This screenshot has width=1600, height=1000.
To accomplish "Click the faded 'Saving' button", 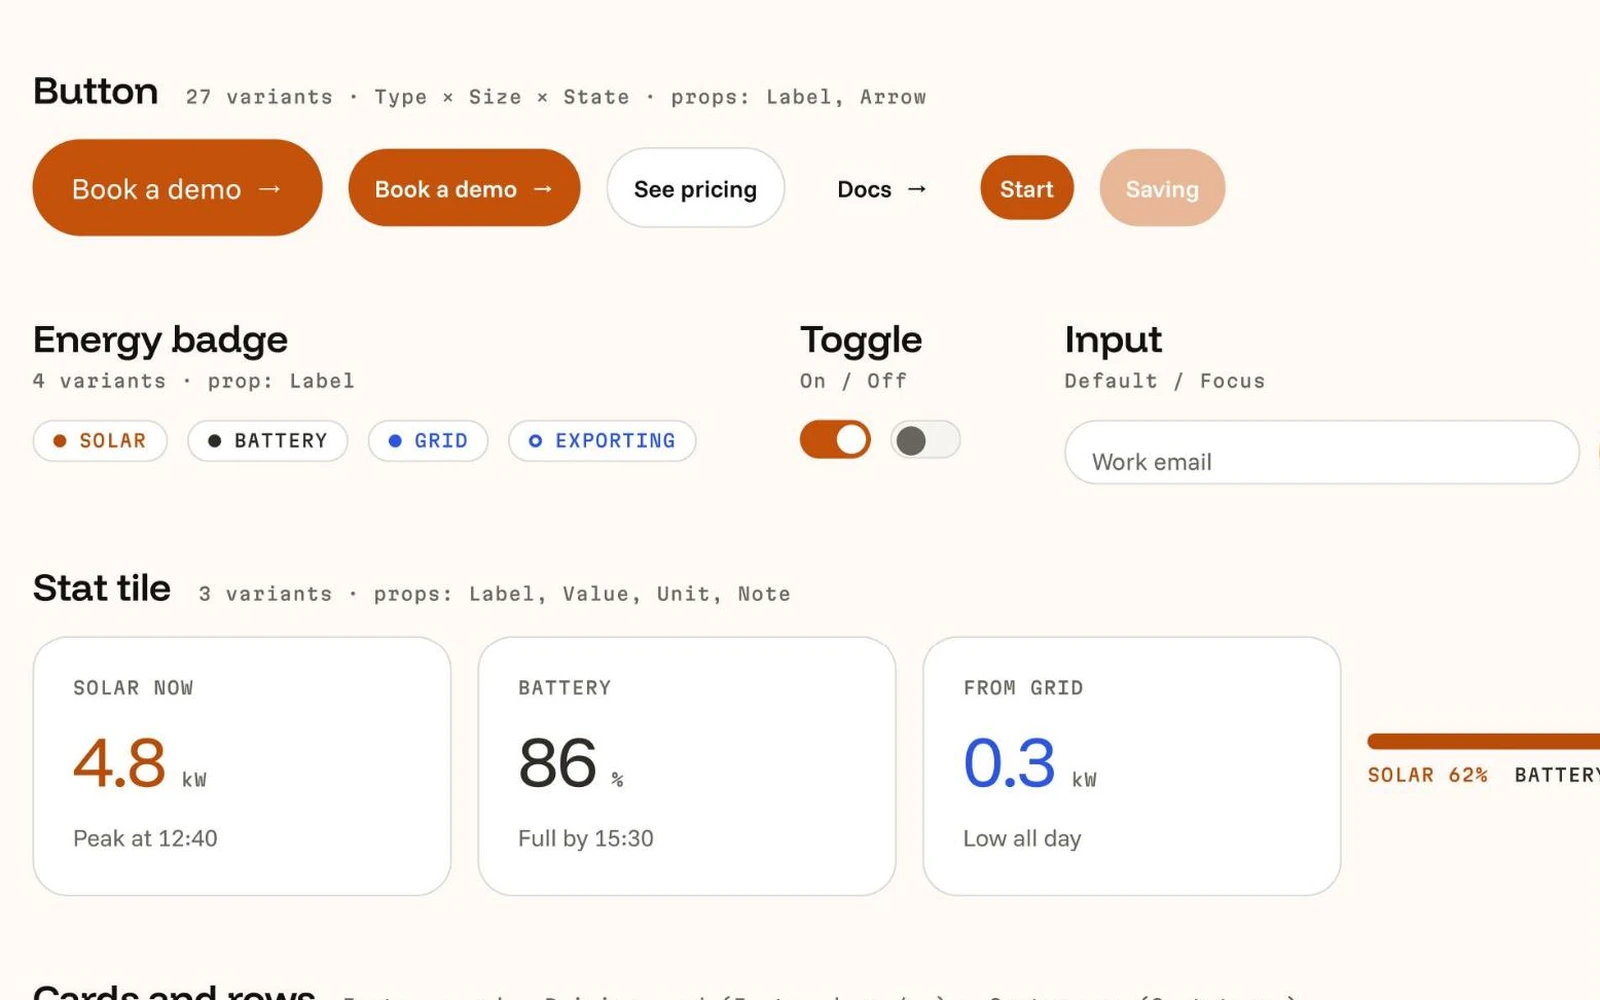I will coord(1162,188).
